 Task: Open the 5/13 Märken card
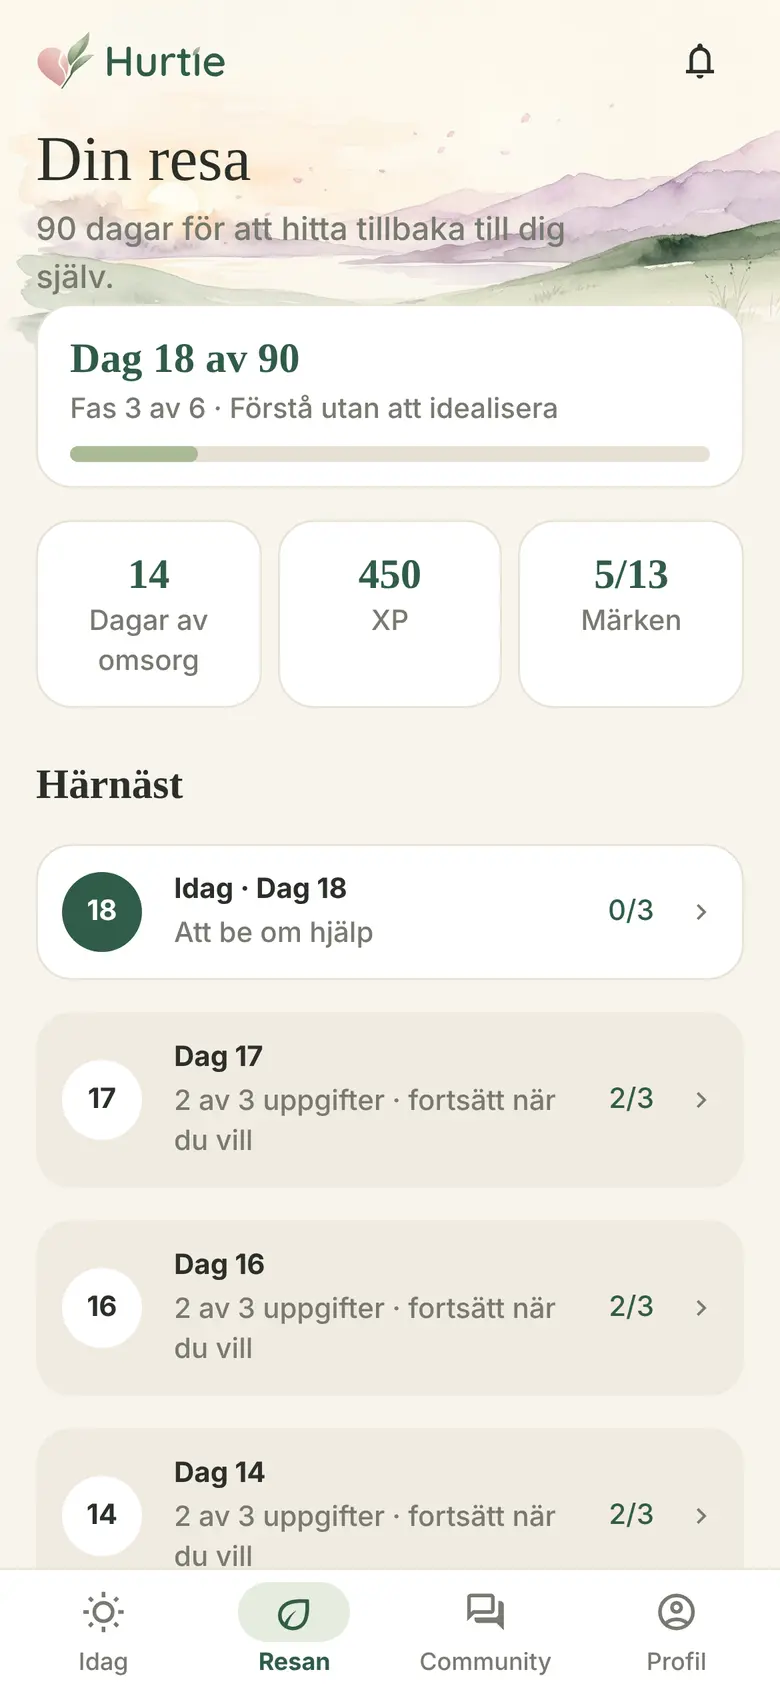click(631, 614)
